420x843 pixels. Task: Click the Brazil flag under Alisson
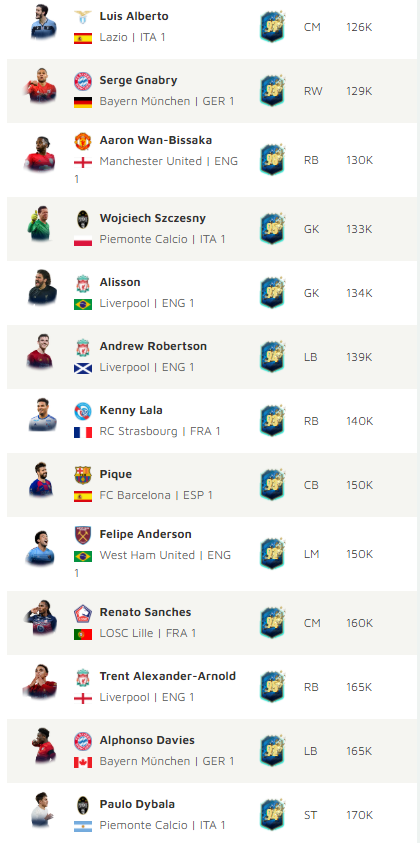click(83, 304)
